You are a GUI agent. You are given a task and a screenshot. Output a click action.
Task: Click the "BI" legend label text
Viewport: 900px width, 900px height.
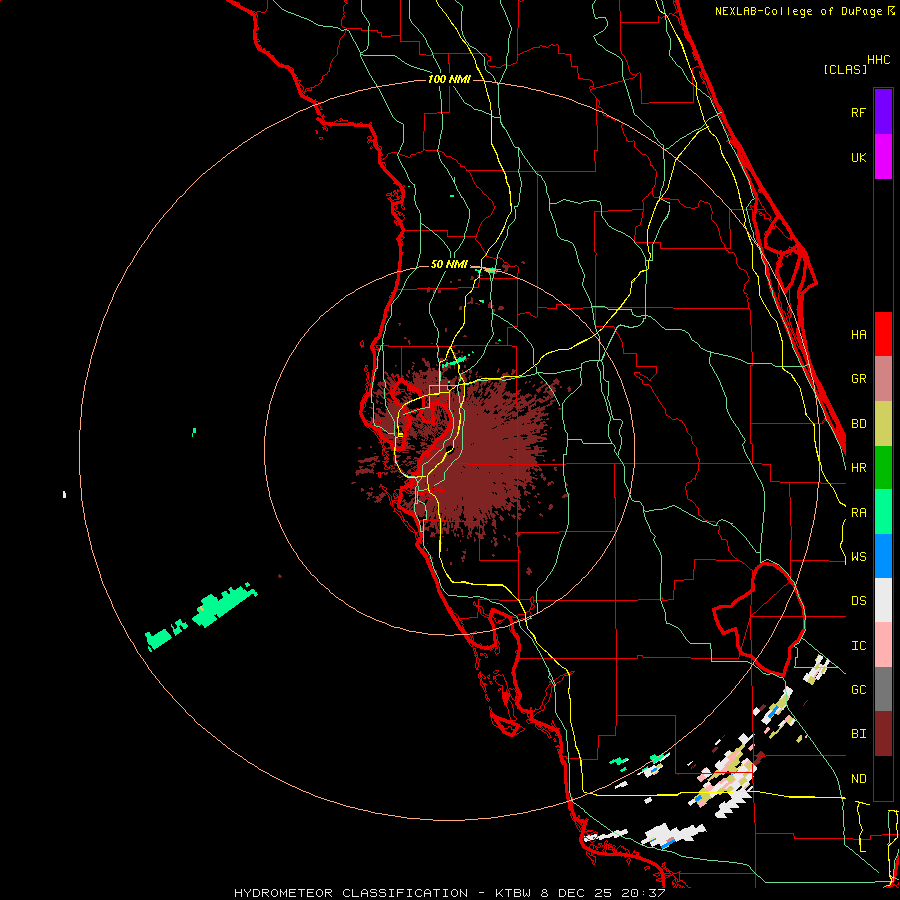click(x=858, y=734)
